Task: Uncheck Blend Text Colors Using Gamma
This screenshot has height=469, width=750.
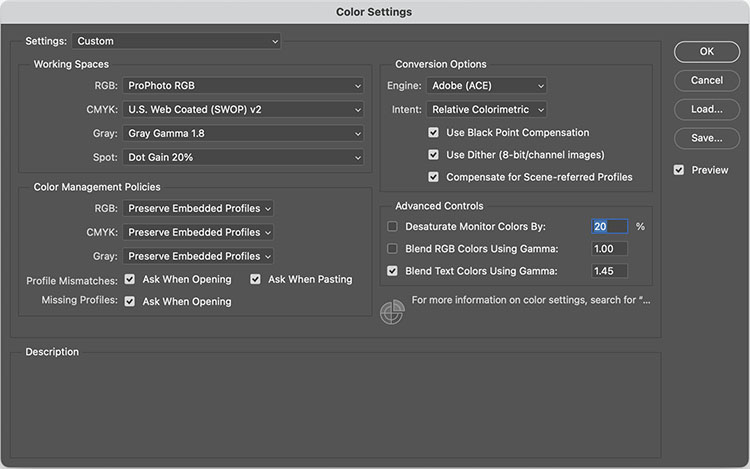Action: (x=393, y=271)
